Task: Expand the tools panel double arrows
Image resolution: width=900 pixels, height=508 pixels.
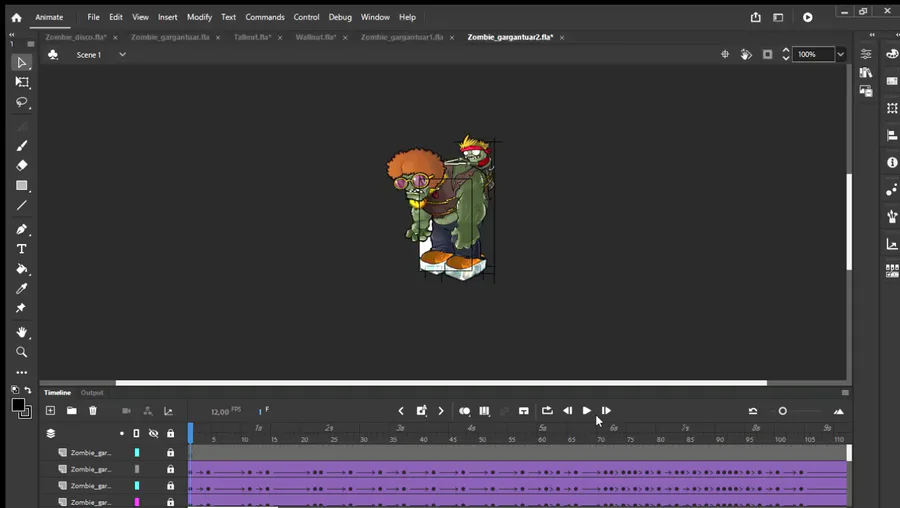Action: (11, 35)
